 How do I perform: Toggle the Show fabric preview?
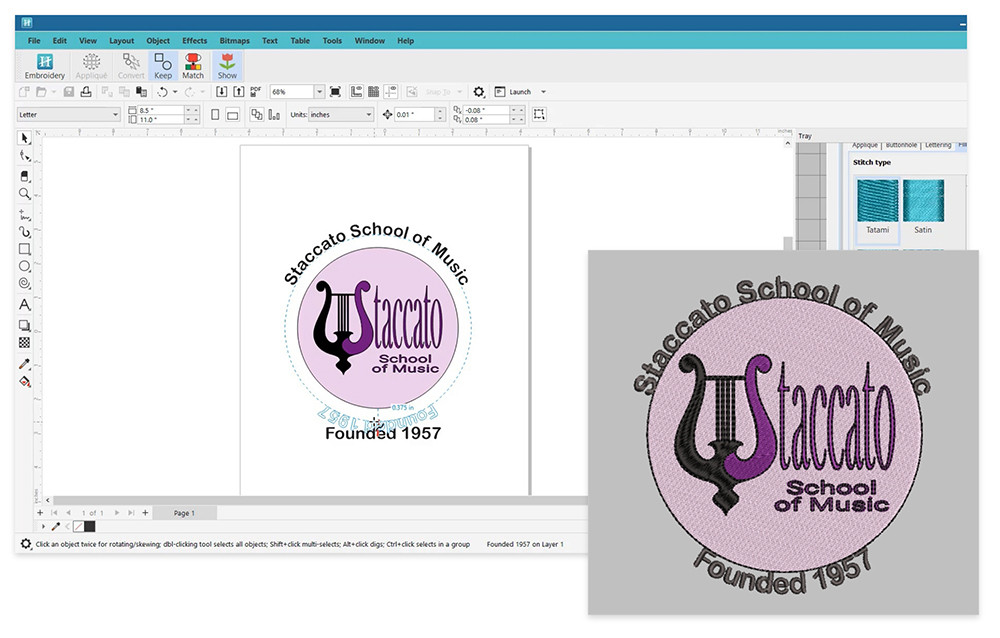[227, 64]
